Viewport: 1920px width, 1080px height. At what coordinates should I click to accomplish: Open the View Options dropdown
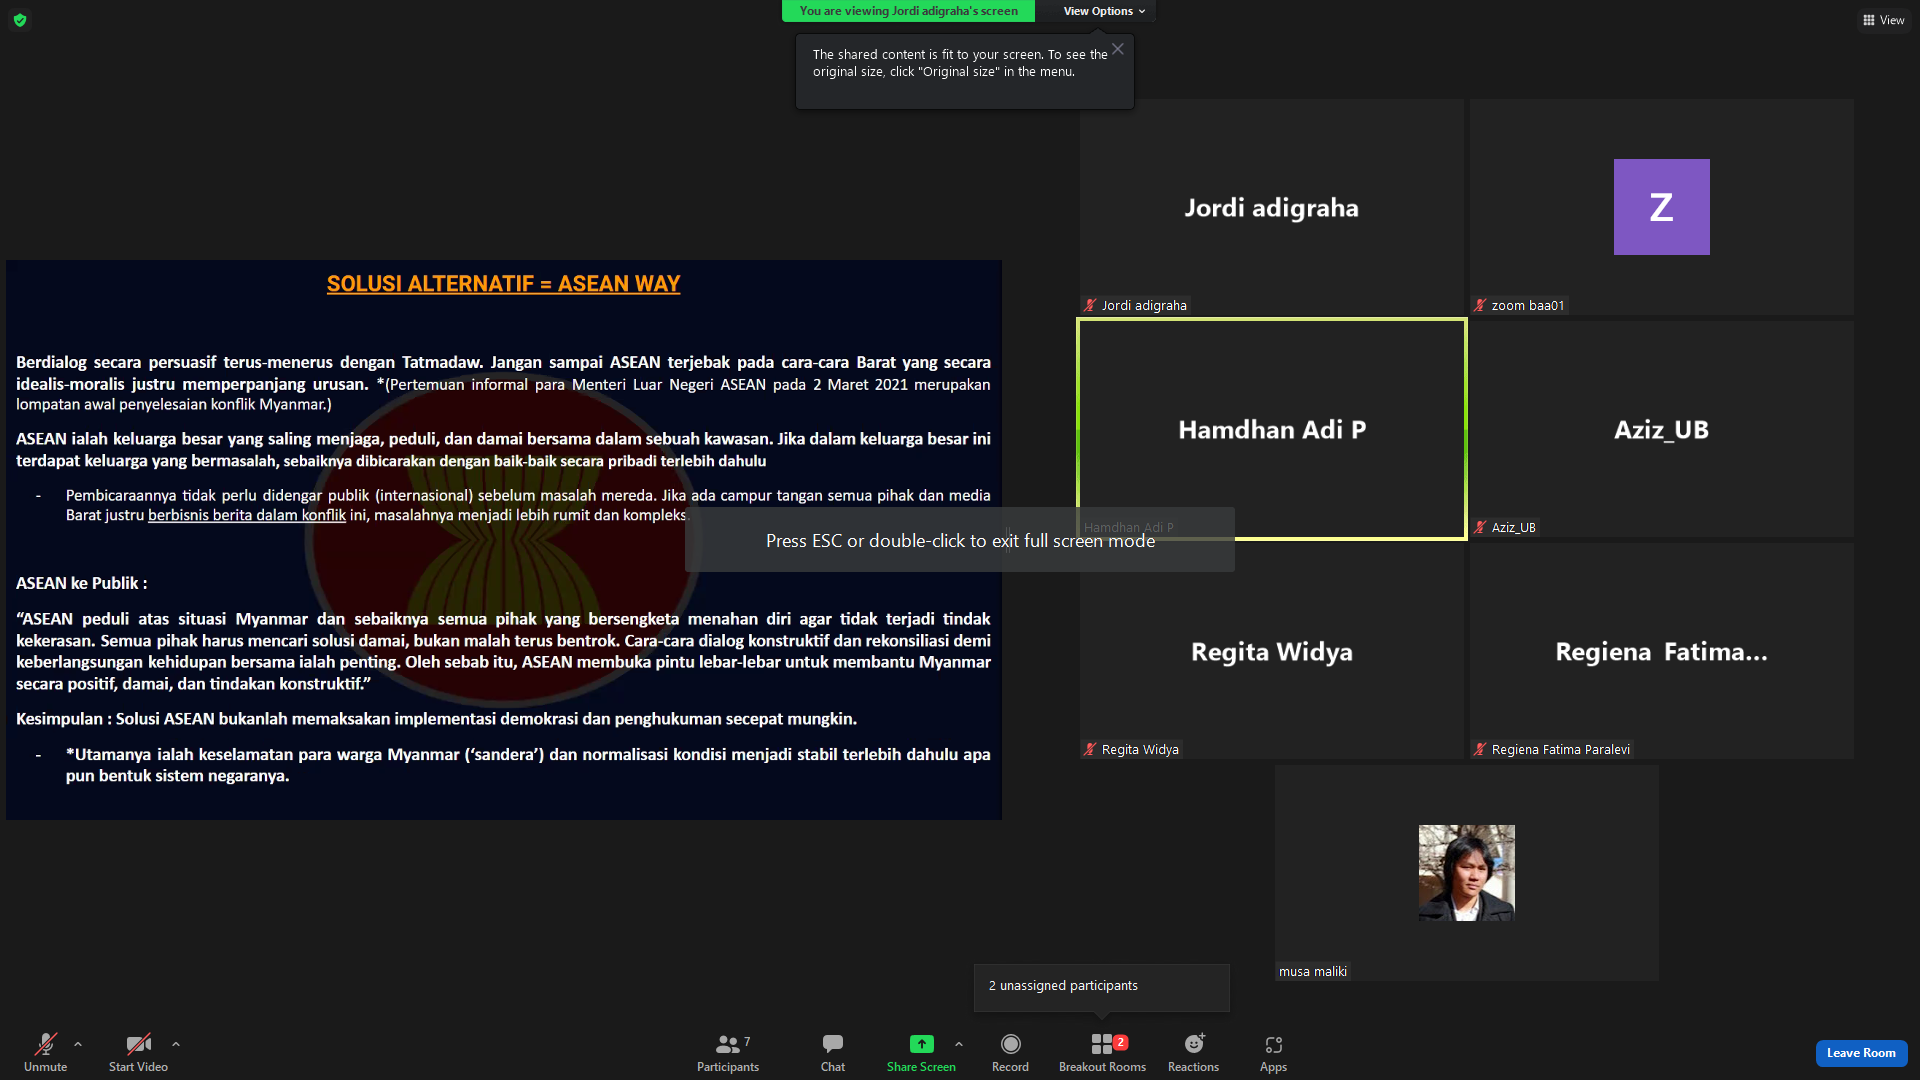tap(1104, 11)
